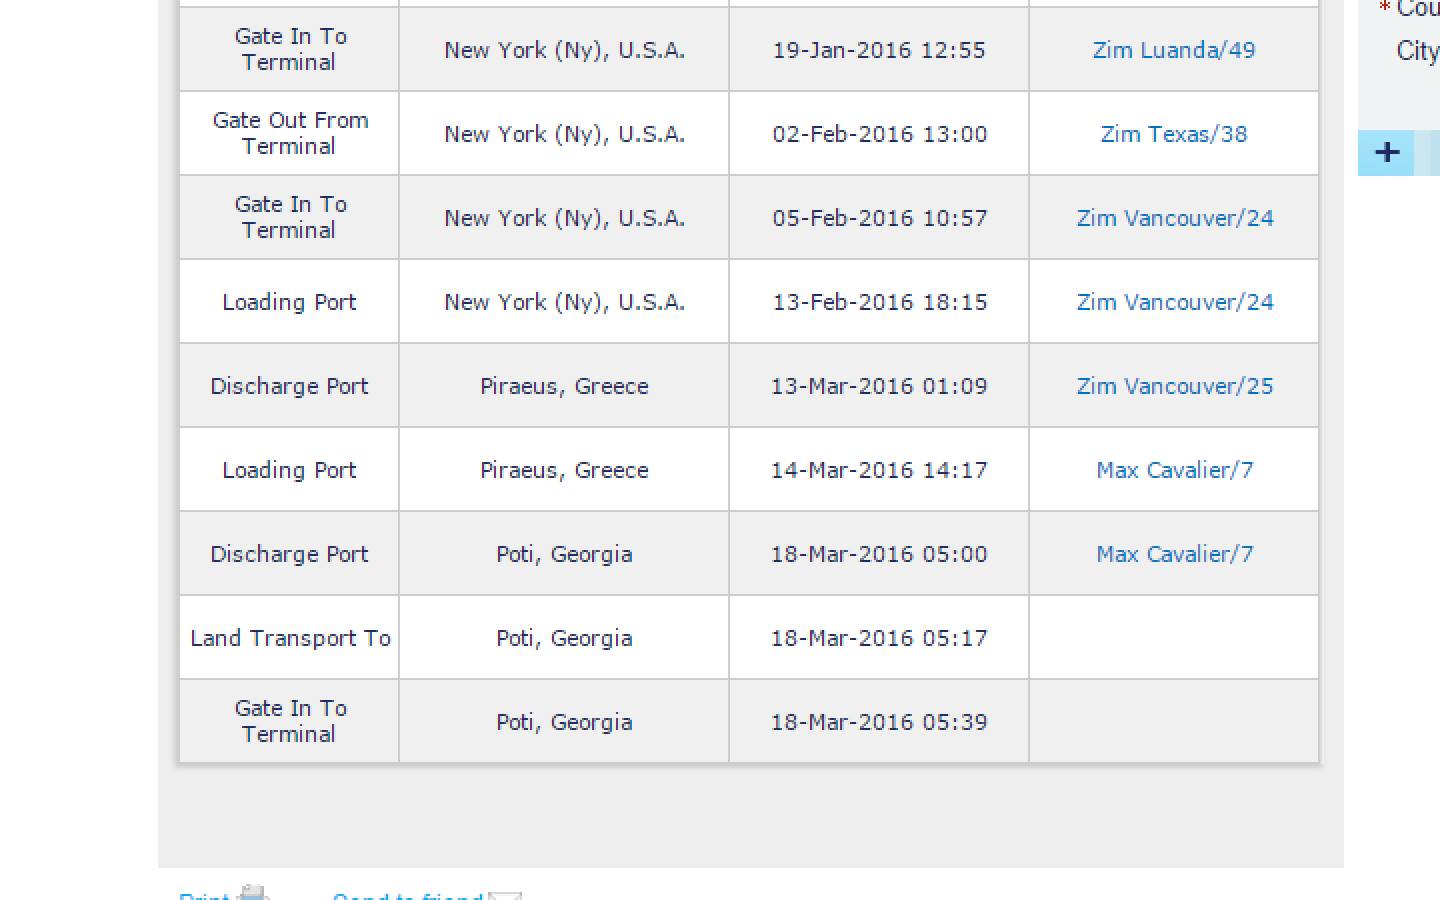This screenshot has height=900, width=1440.
Task: Click the 13-Mar-2016 01:09 date cell
Action: click(879, 386)
